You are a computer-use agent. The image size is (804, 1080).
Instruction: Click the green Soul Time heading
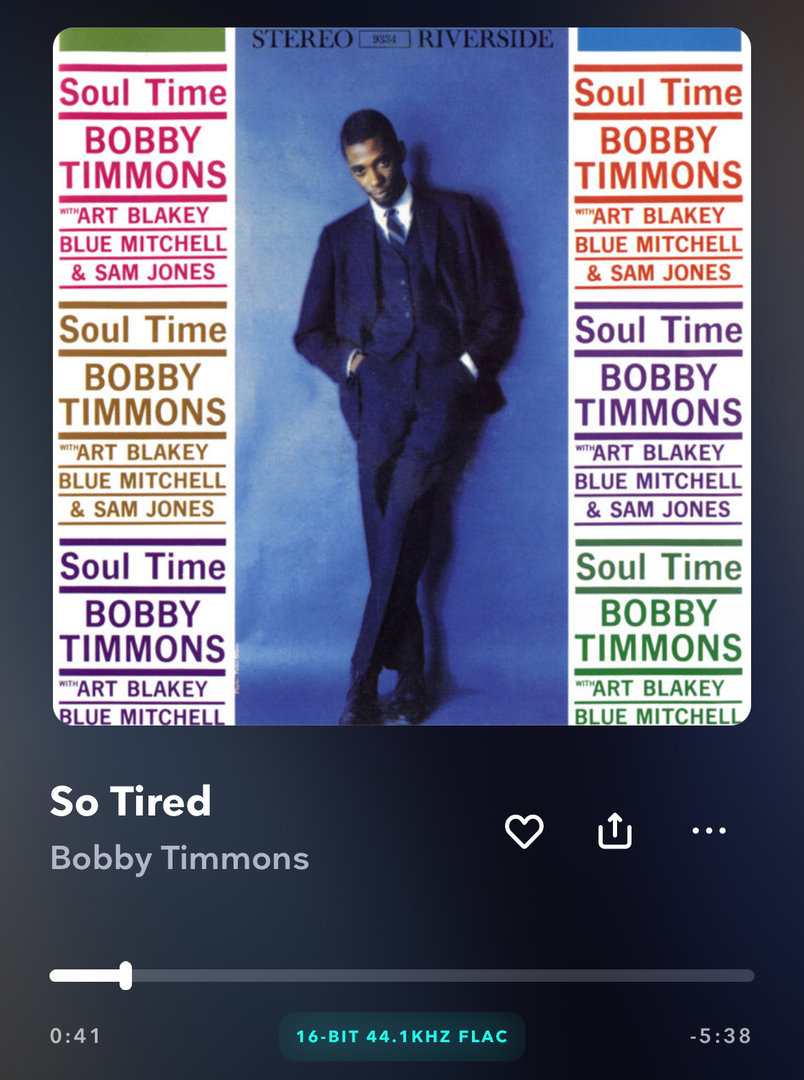coord(659,568)
